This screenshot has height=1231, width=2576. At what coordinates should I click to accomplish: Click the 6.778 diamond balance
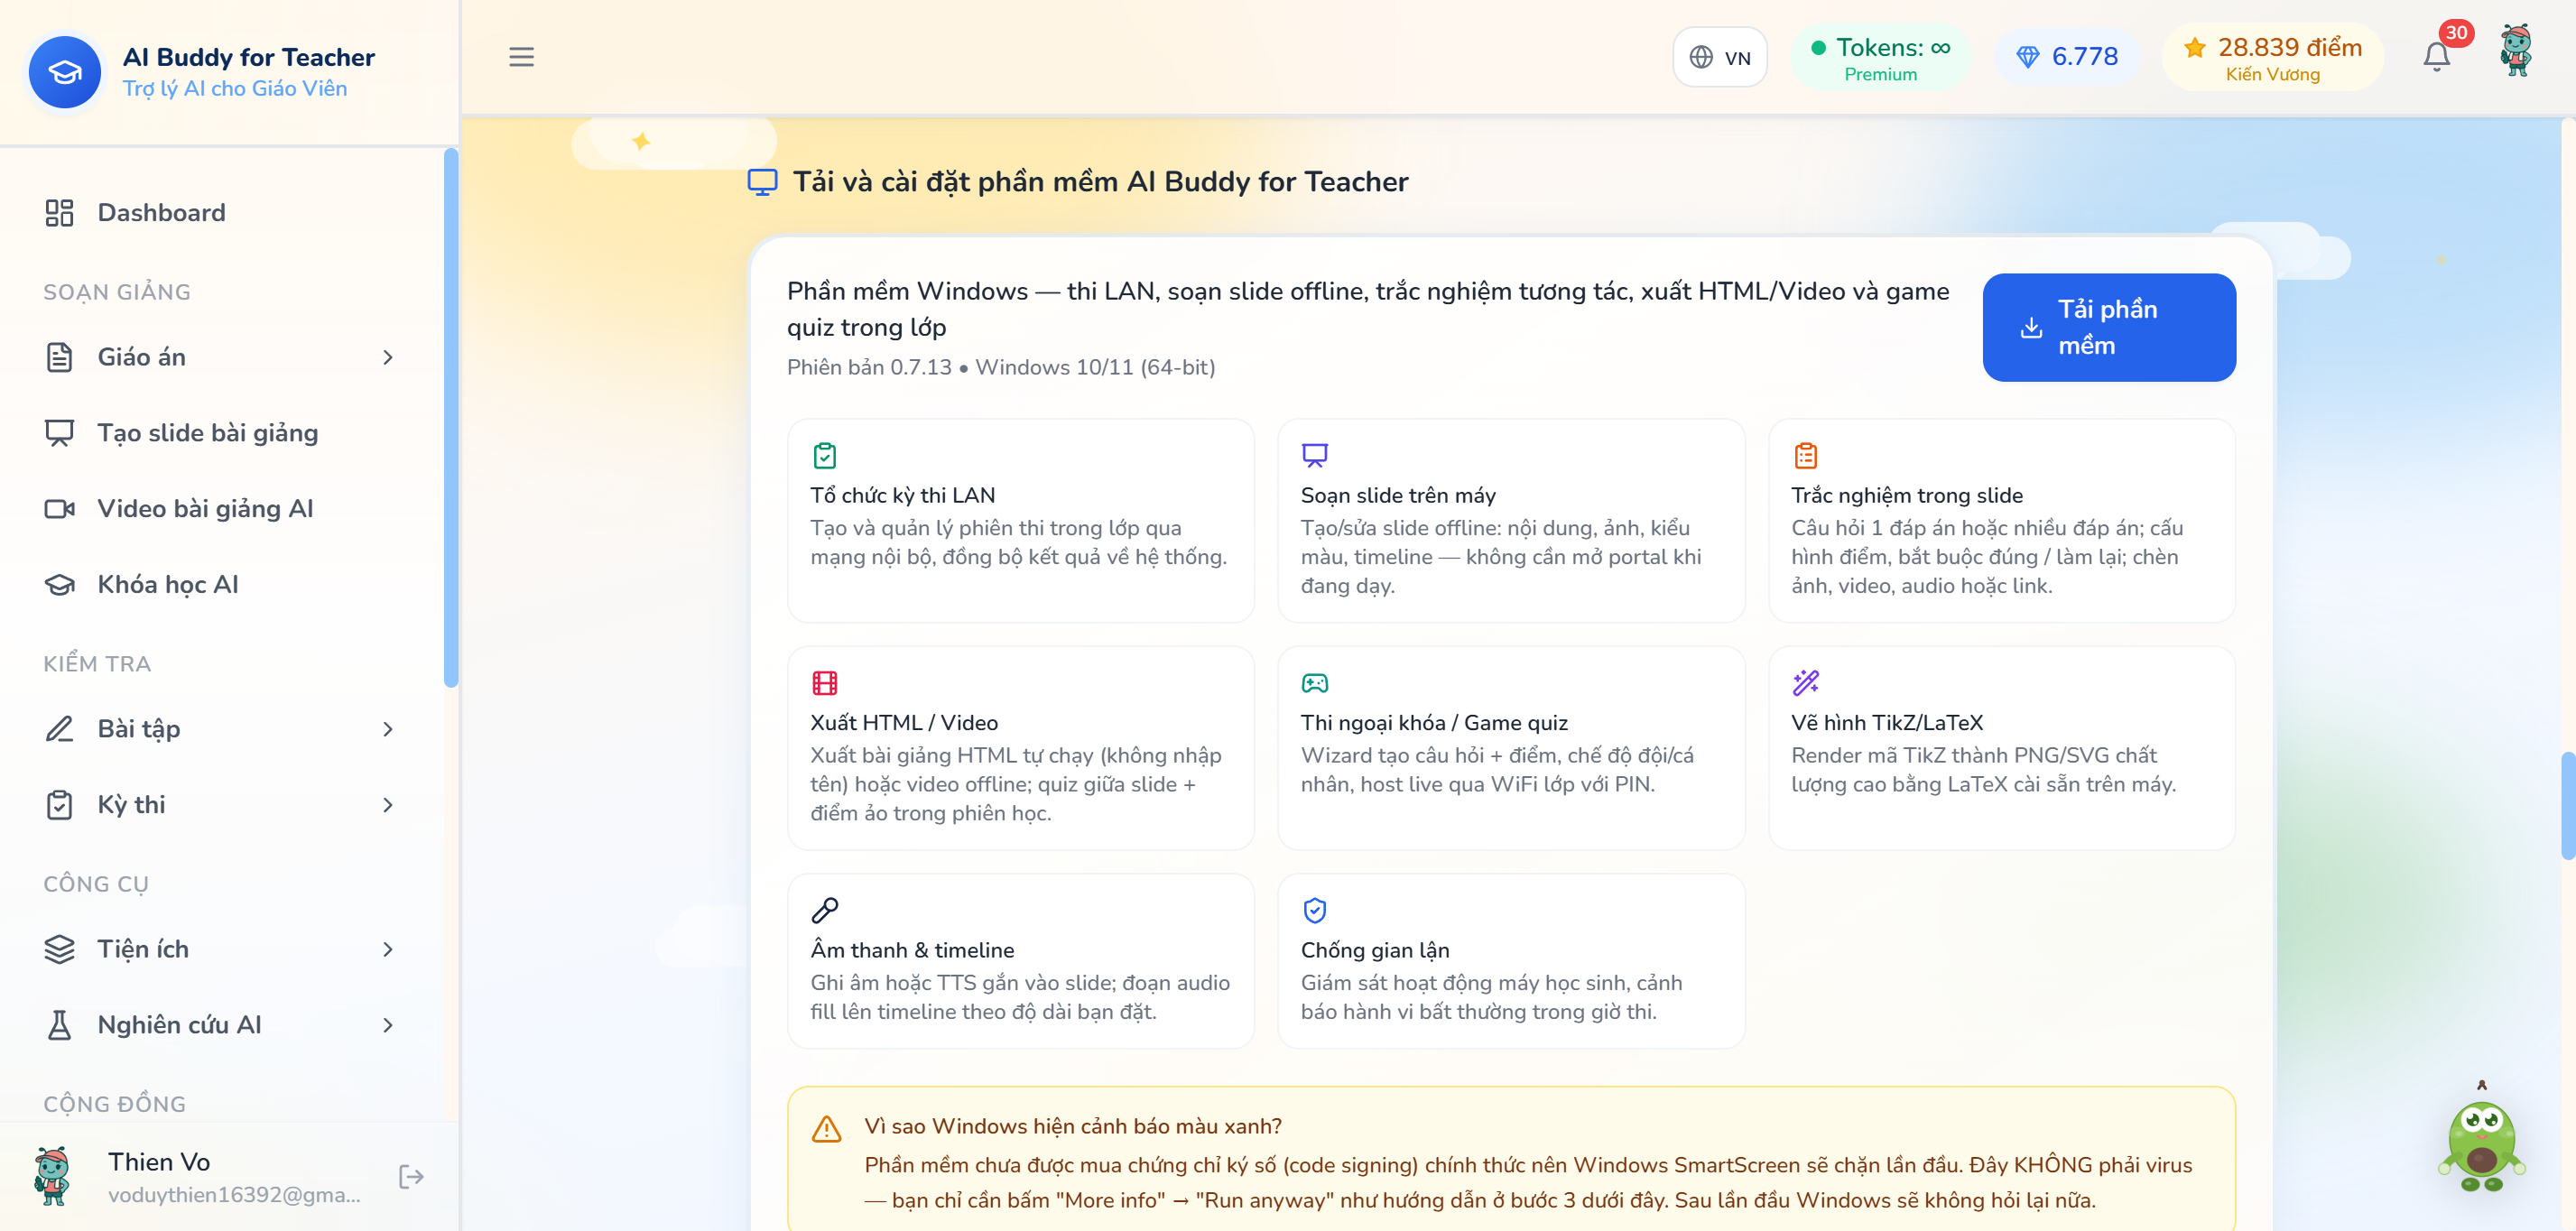click(x=2066, y=57)
